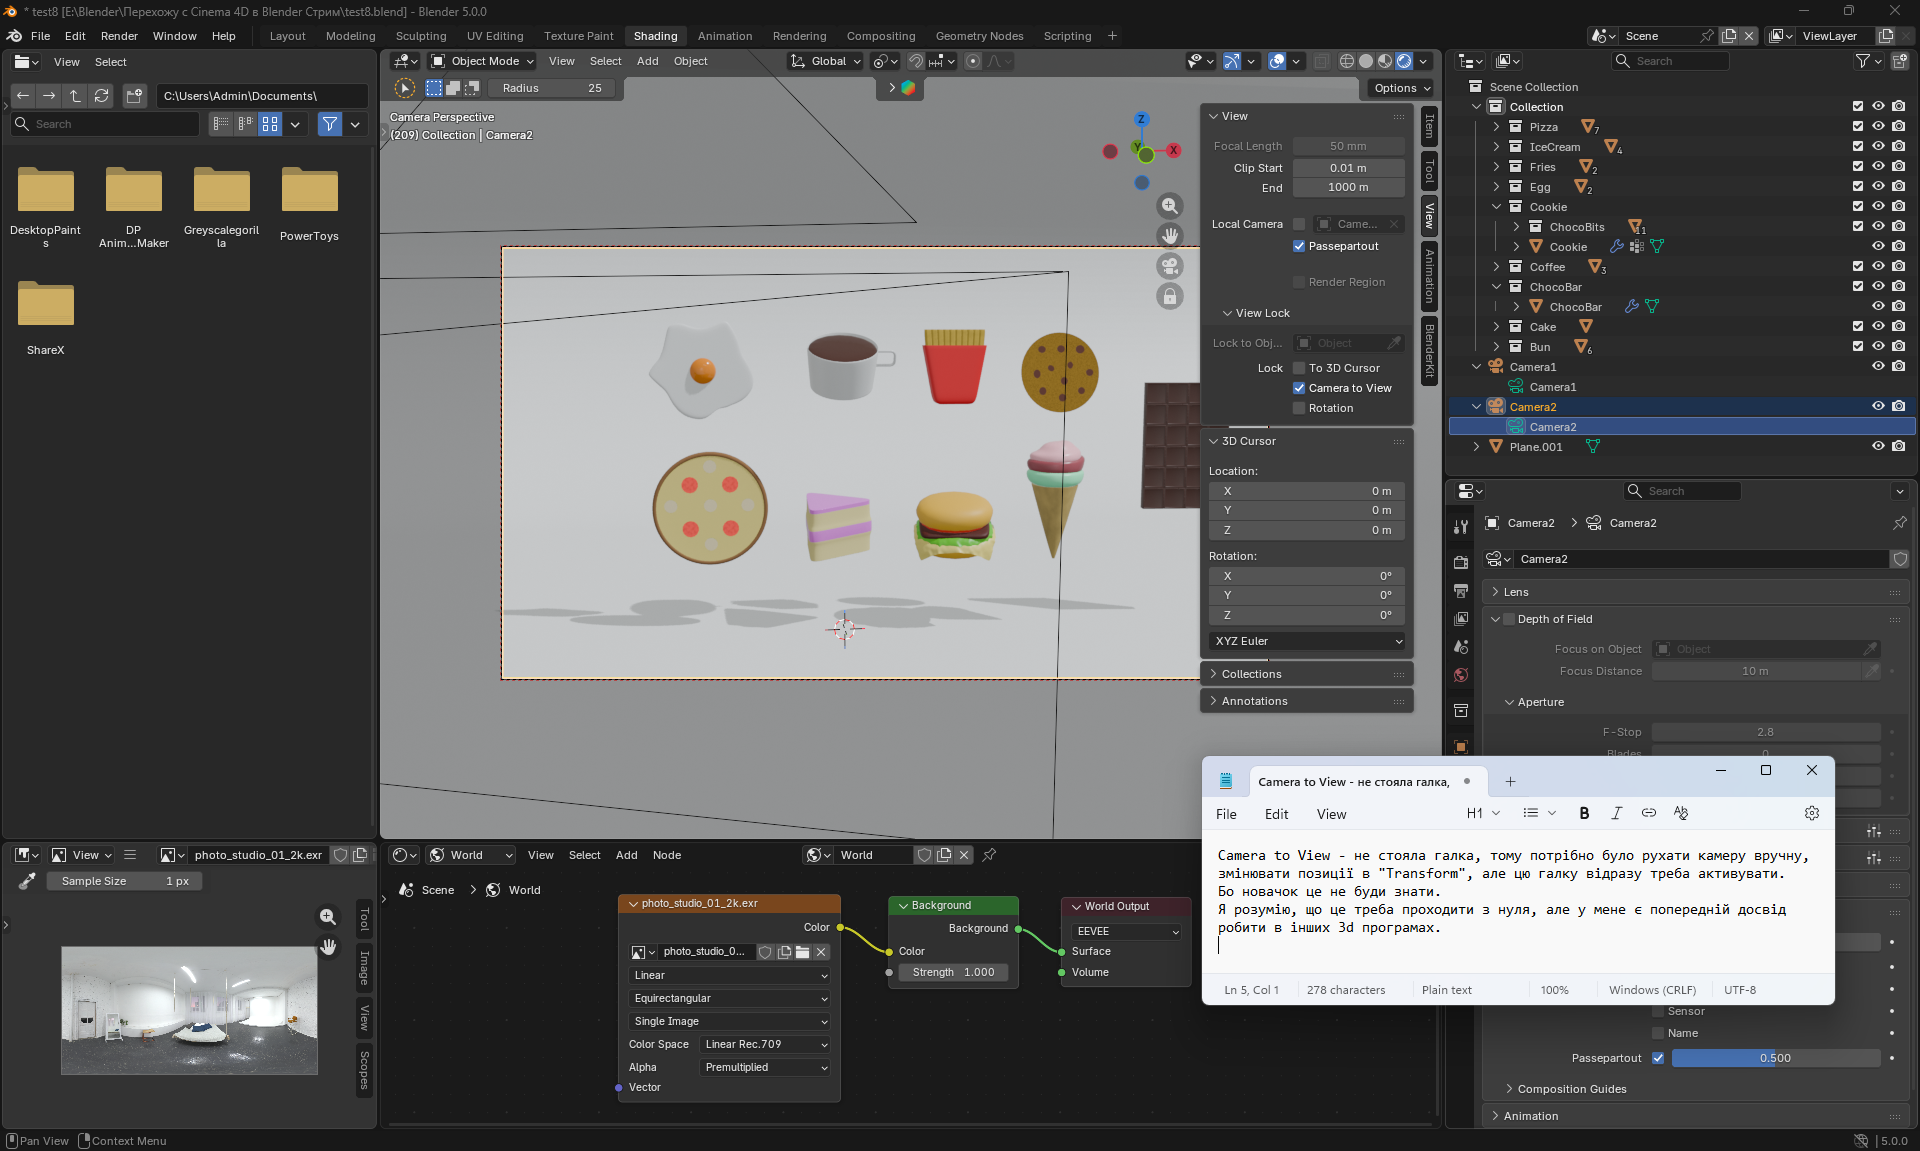Open the XYZ Euler rotation mode dropdown
The image size is (1920, 1151).
pyautogui.click(x=1308, y=641)
